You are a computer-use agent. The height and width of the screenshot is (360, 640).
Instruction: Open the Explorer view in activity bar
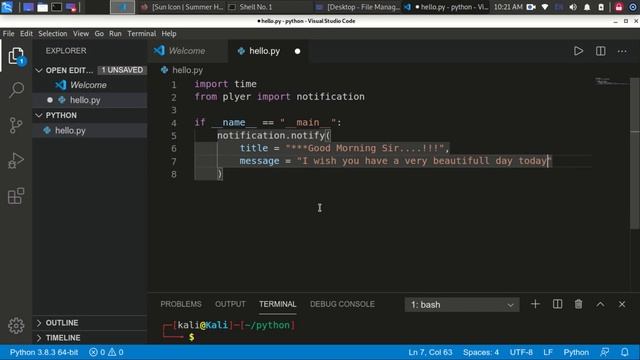coord(16,56)
